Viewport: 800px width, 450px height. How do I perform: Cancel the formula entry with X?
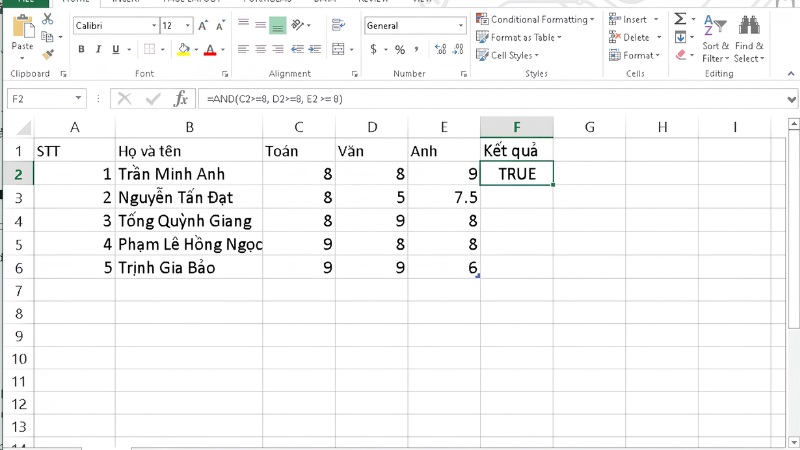point(124,98)
